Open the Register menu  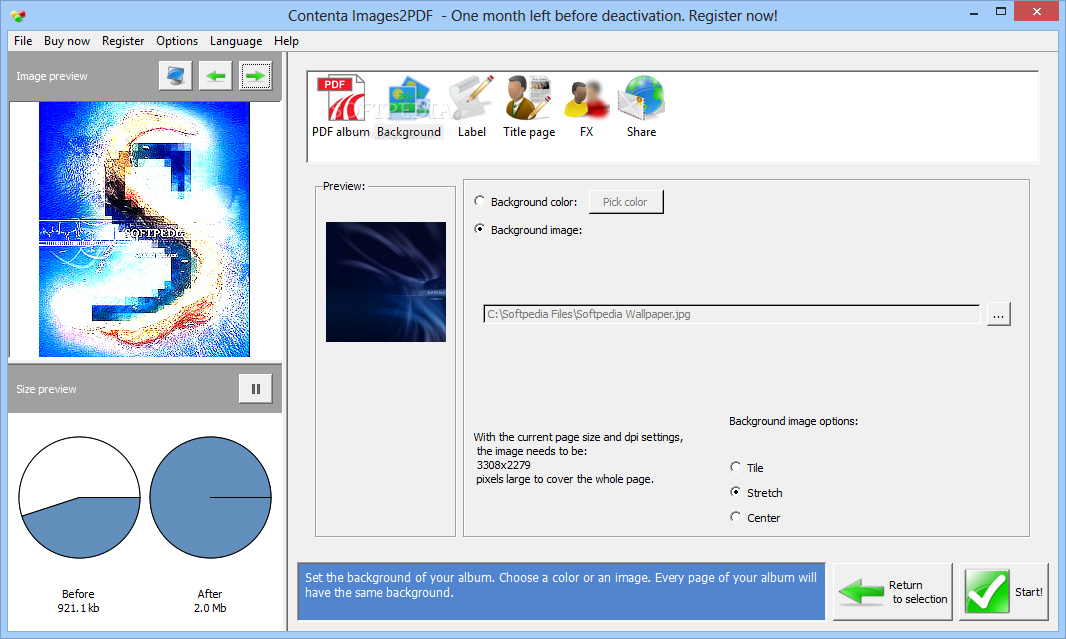click(123, 41)
